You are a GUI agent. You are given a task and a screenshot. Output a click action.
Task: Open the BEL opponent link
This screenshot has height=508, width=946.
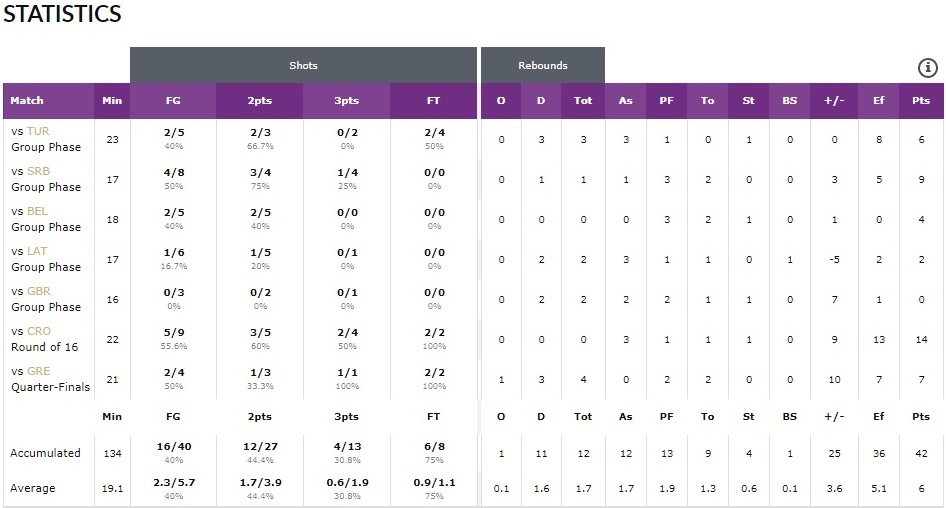[x=37, y=211]
